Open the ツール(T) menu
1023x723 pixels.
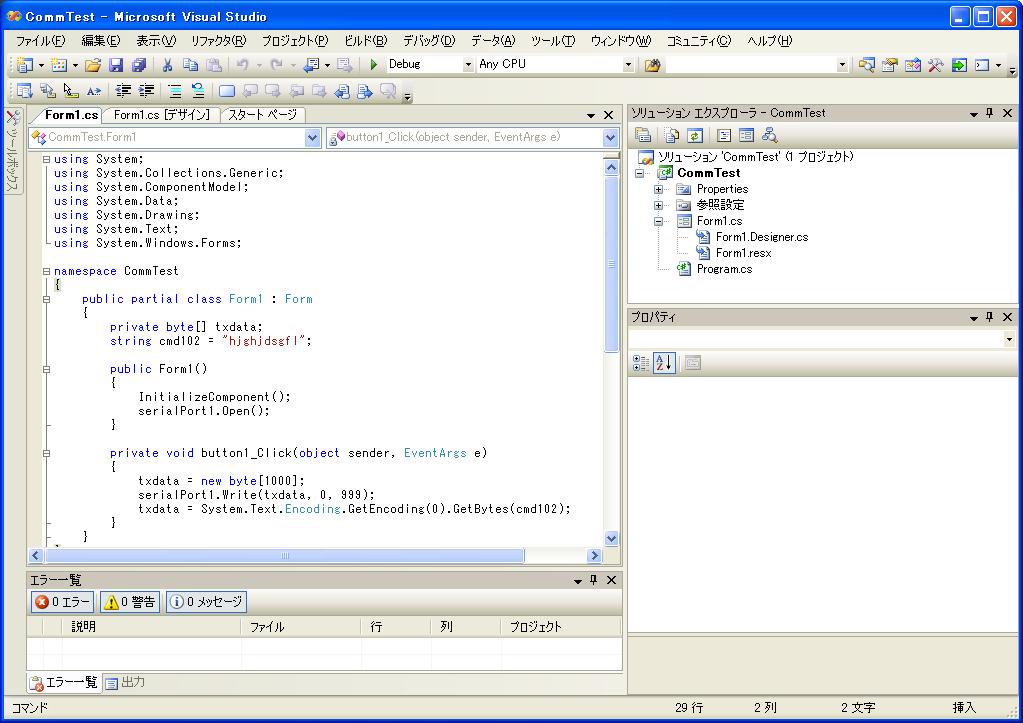(553, 40)
